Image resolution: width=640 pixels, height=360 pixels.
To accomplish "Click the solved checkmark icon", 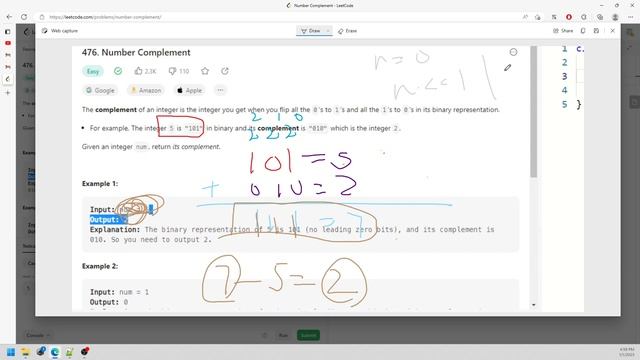I will point(118,71).
